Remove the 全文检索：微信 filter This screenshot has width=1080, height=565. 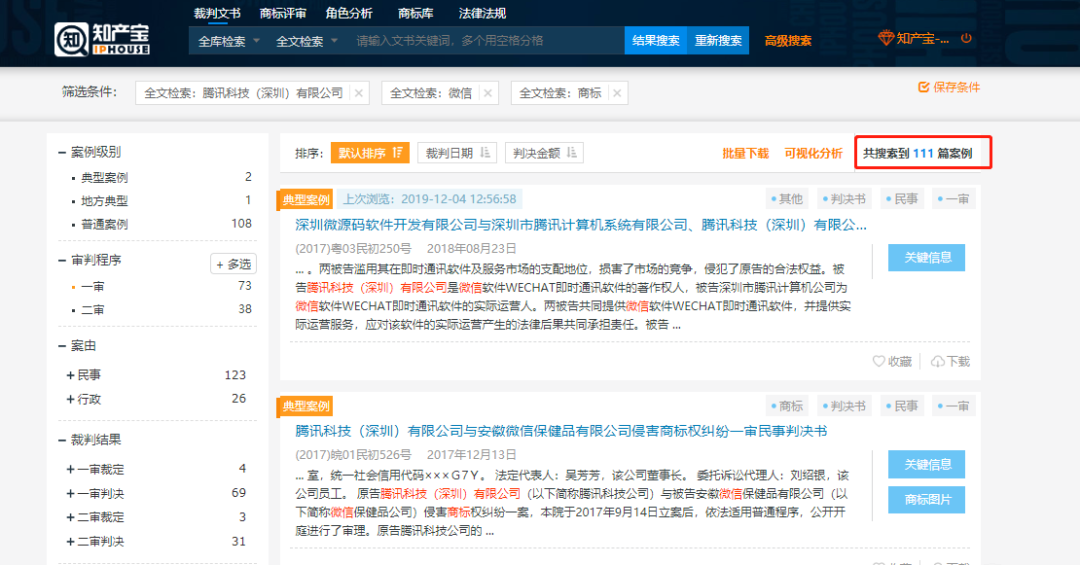(x=488, y=93)
